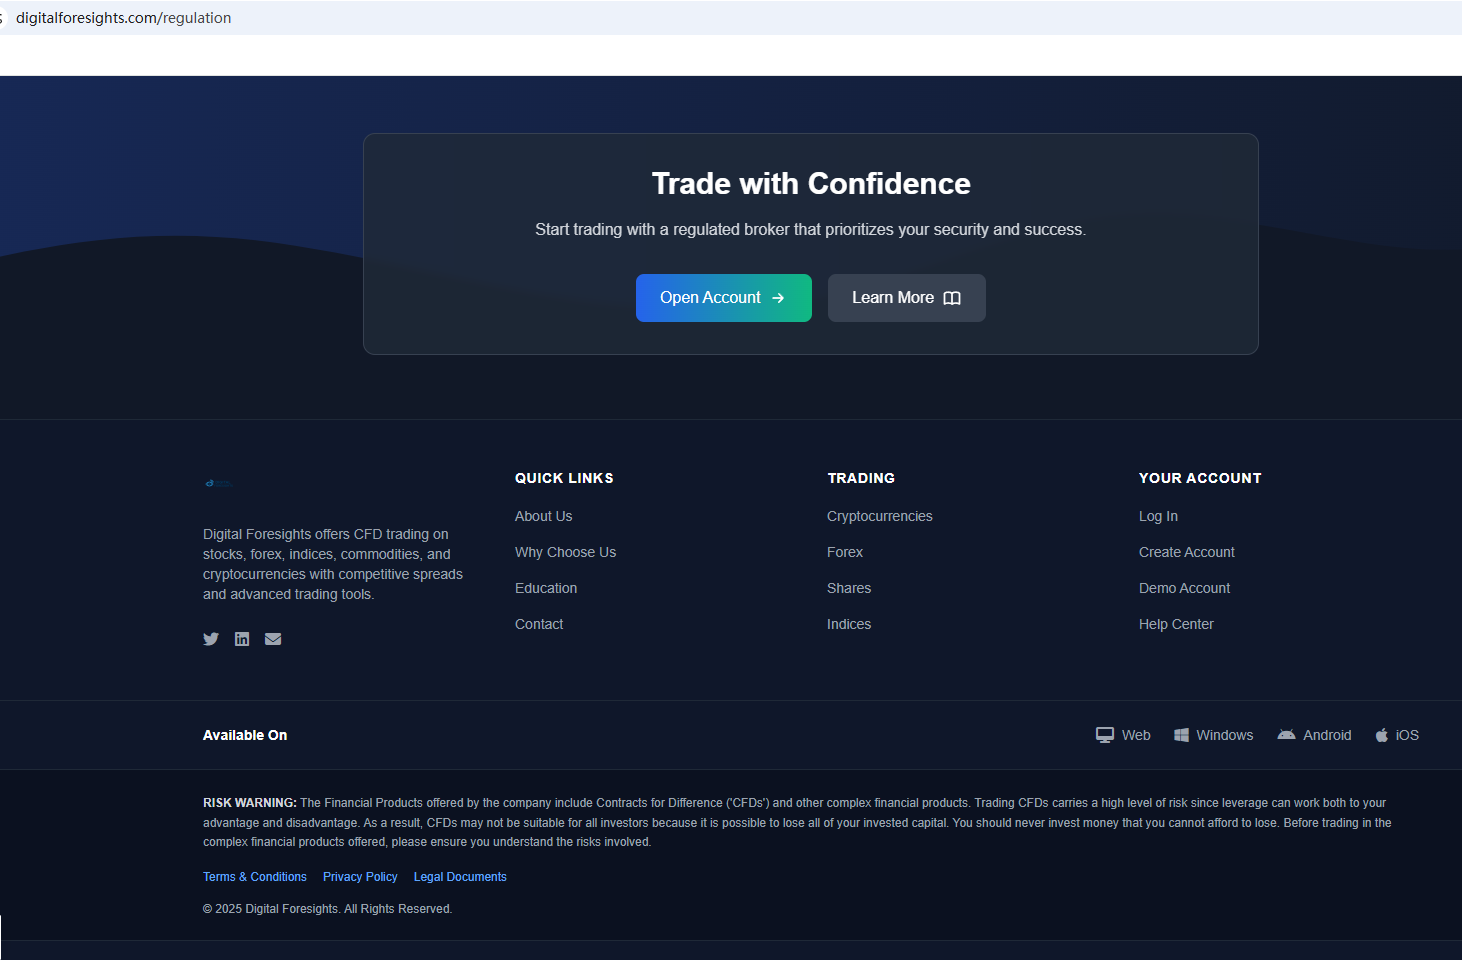Click the Digital Foresights footer logo
Image resolution: width=1462 pixels, height=960 pixels.
[219, 483]
